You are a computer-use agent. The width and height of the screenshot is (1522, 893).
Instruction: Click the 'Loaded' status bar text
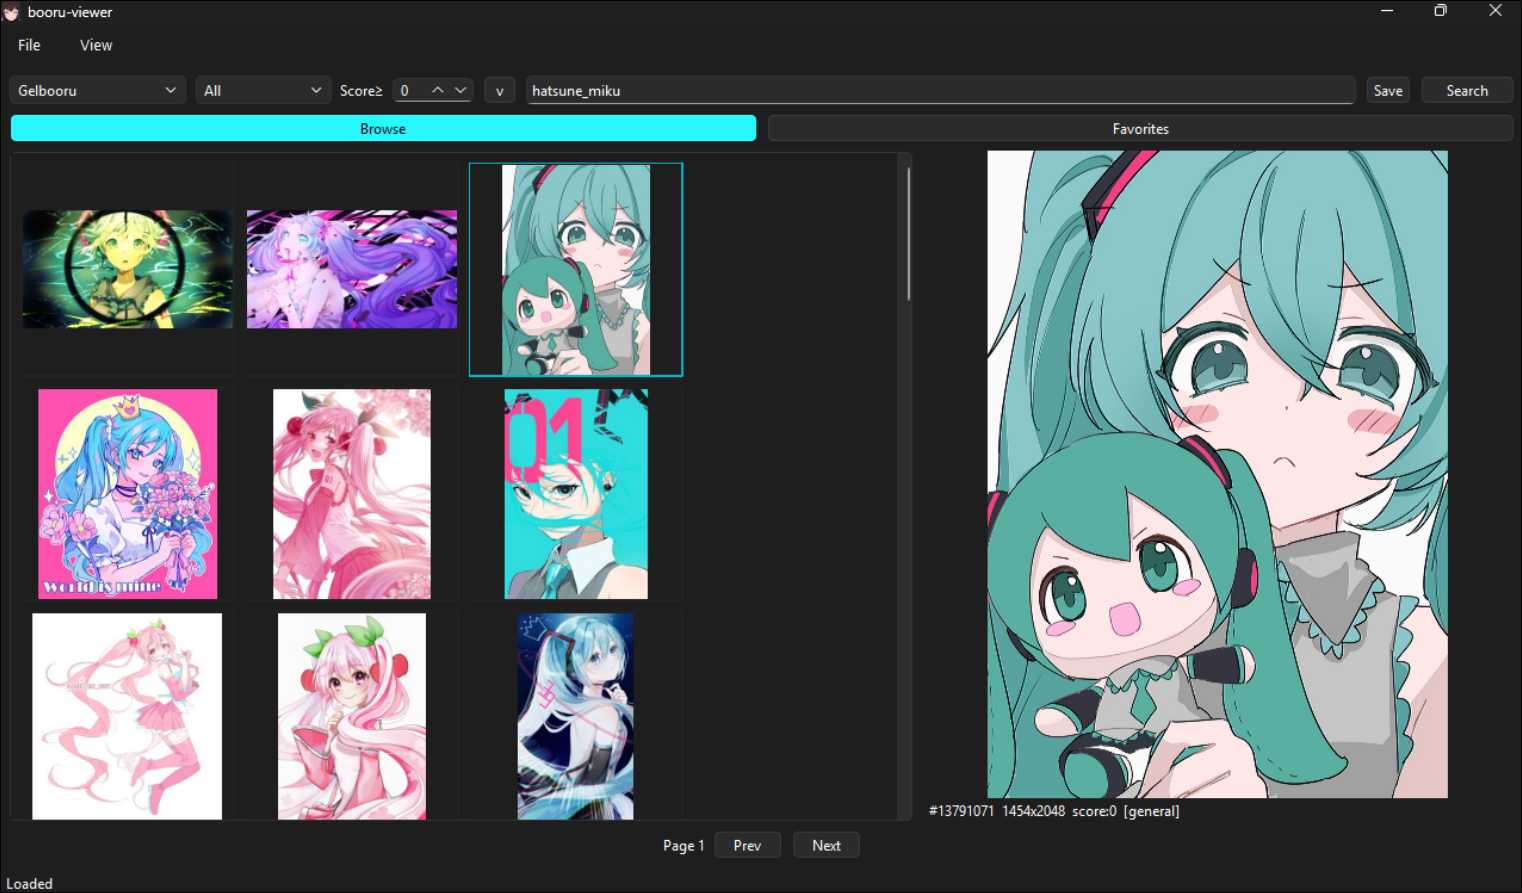(x=28, y=883)
